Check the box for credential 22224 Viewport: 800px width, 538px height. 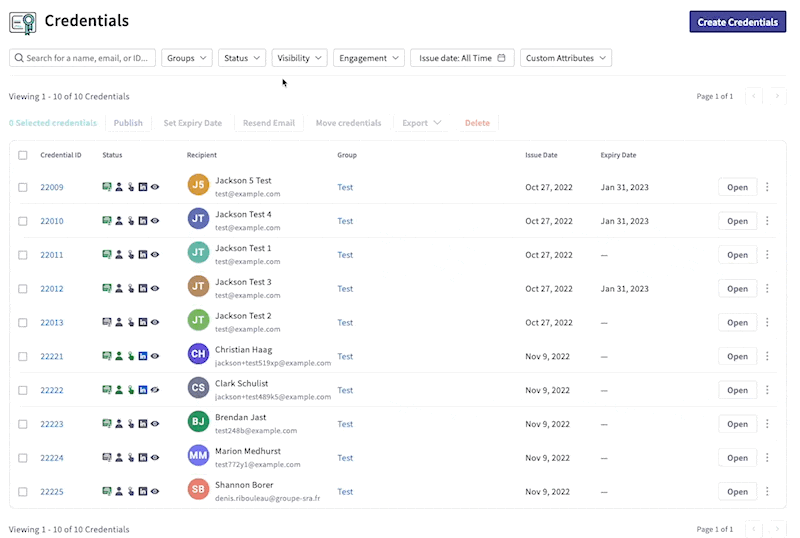point(23,458)
